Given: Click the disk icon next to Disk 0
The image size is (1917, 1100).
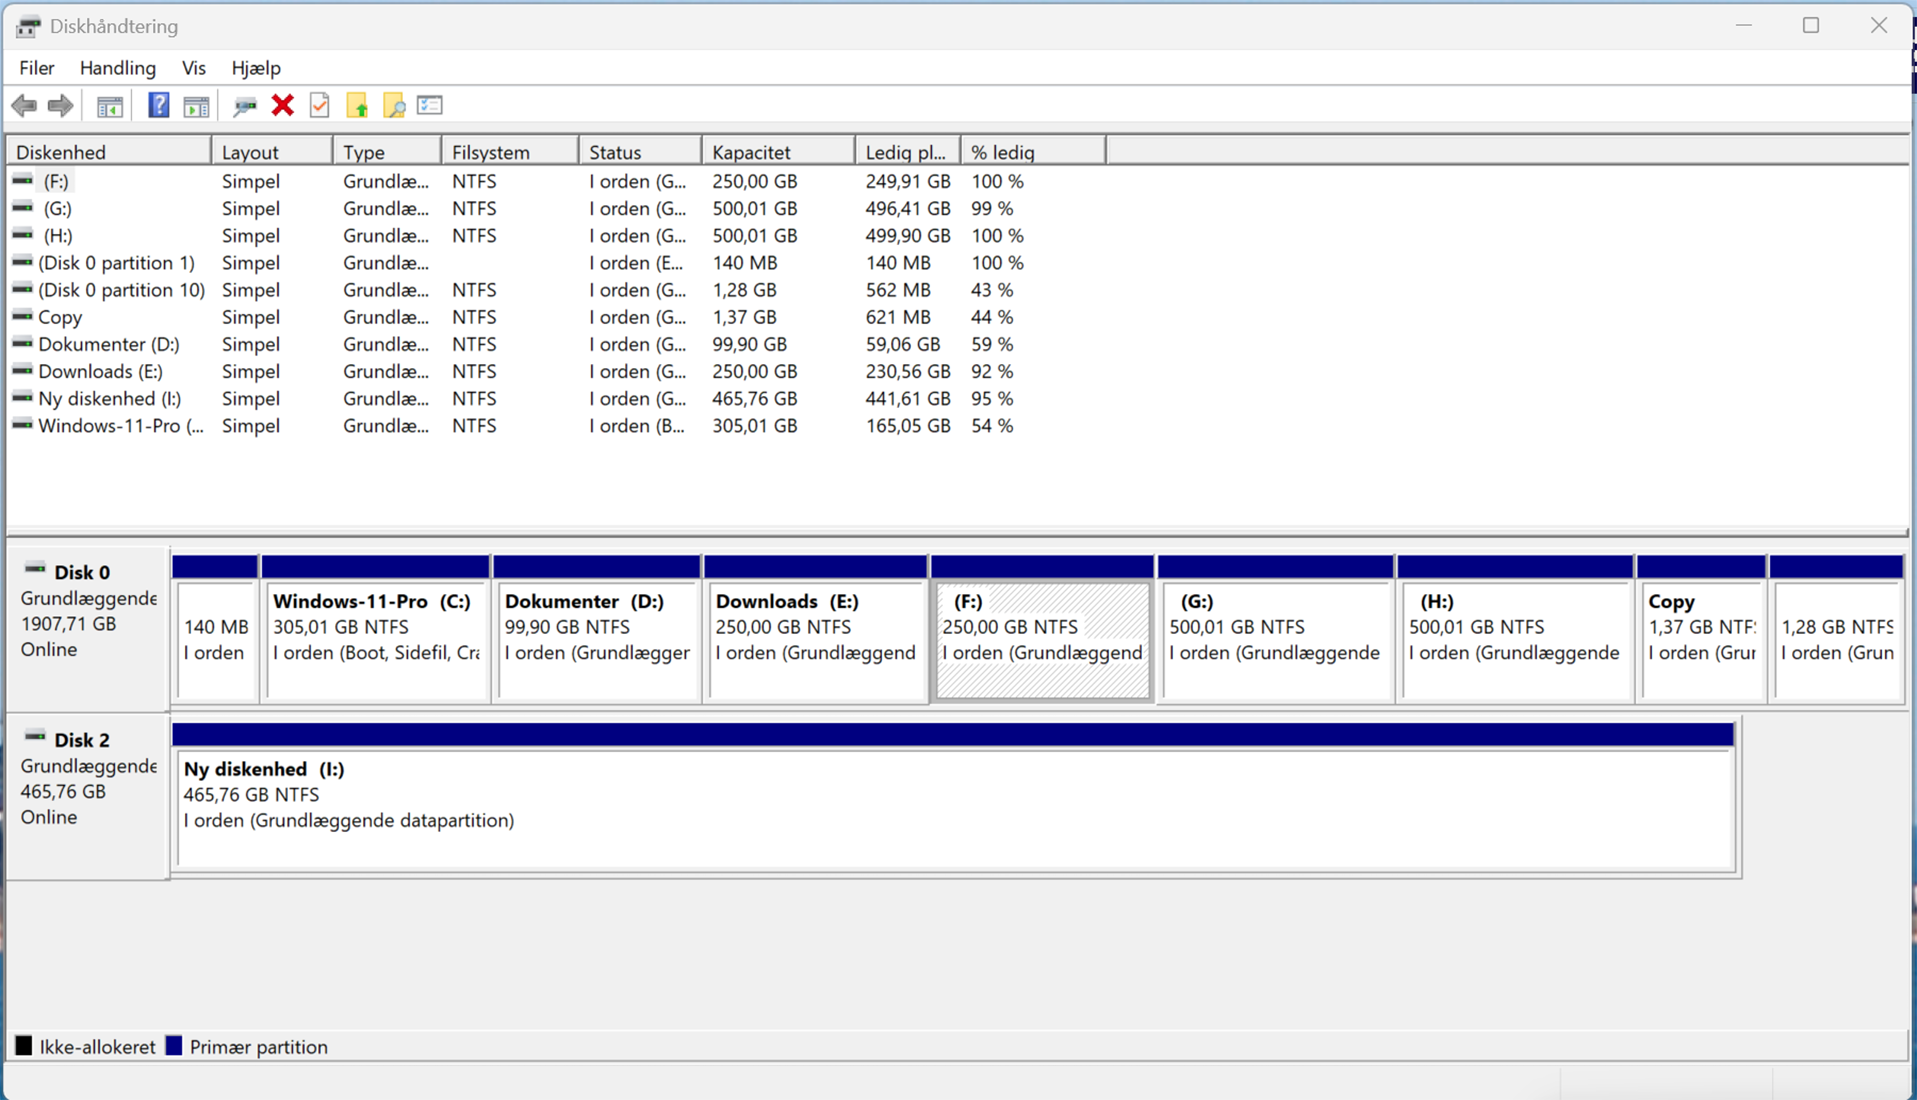Looking at the screenshot, I should 35,570.
